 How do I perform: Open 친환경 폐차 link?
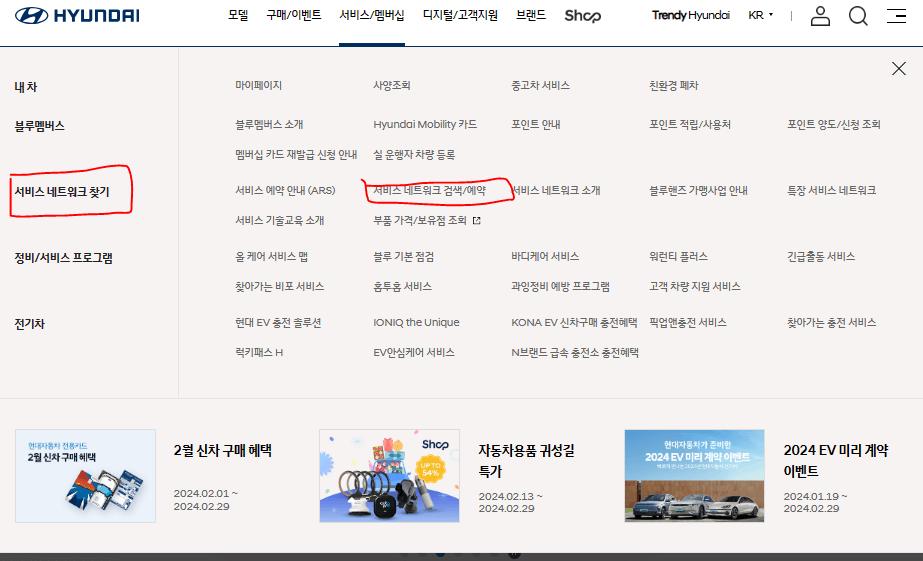point(673,85)
